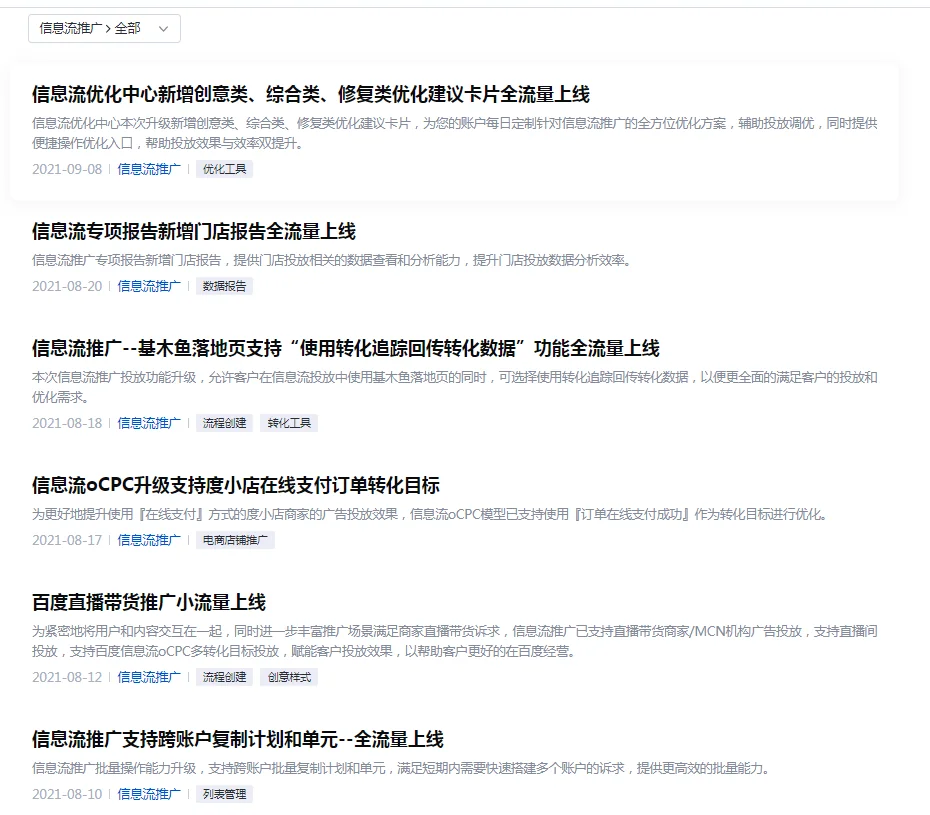The width and height of the screenshot is (930, 815).
Task: Click summary text starting 本次信息流推广投放功能升级
Action: (x=455, y=387)
